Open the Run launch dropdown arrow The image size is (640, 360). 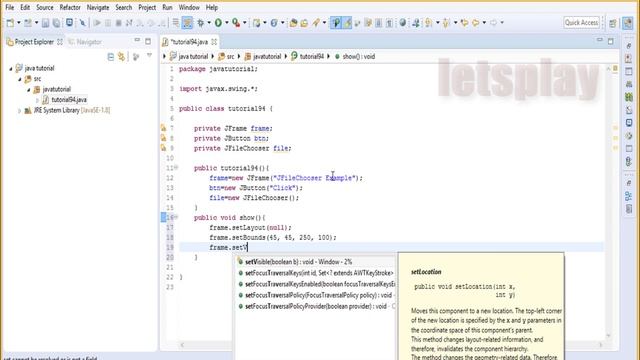coord(227,23)
